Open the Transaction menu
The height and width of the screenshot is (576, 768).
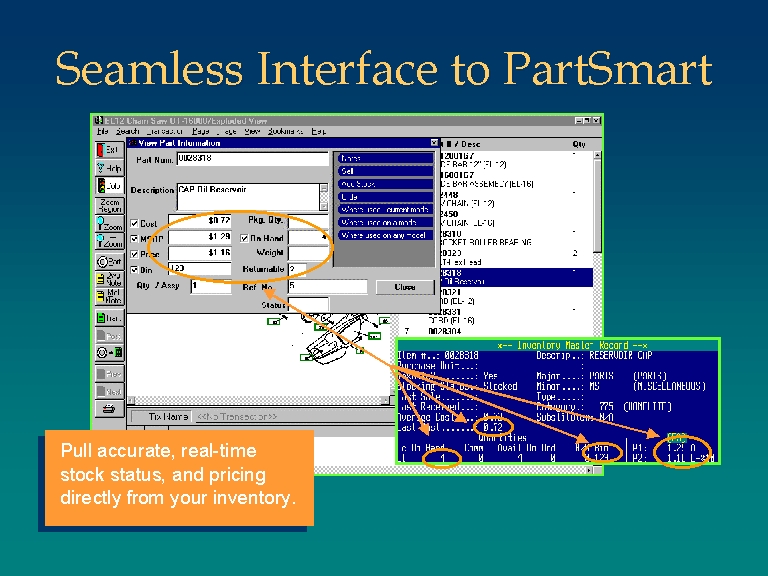pyautogui.click(x=165, y=131)
